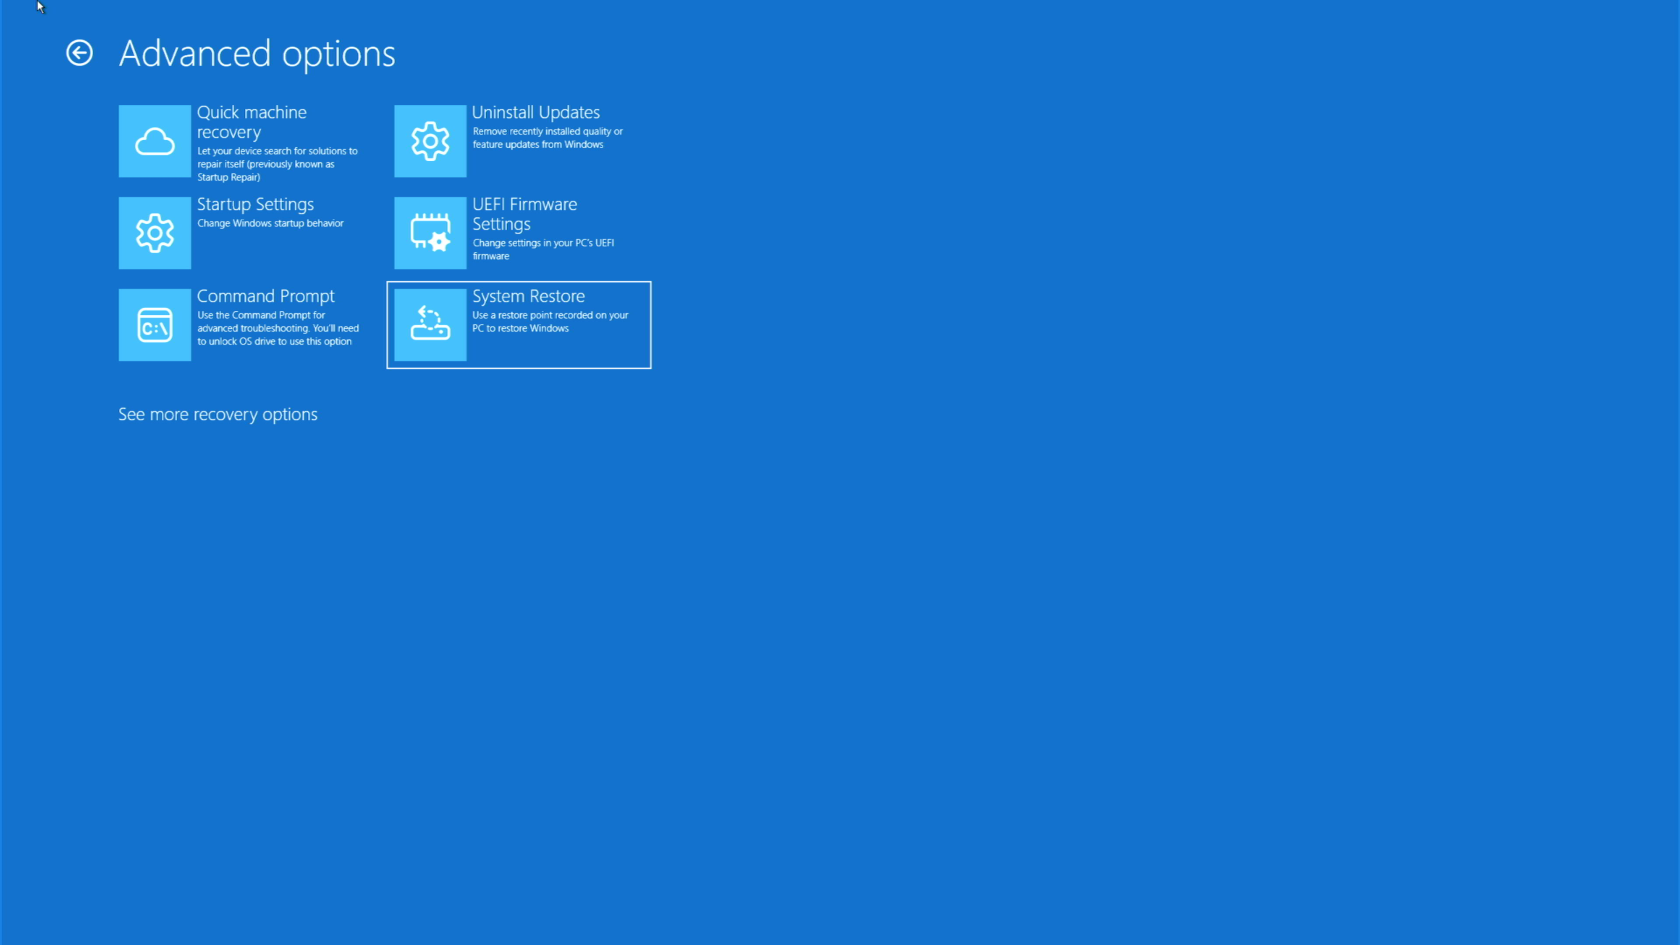Viewport: 1680px width, 945px height.
Task: Select the System Restore heading
Action: click(x=529, y=296)
